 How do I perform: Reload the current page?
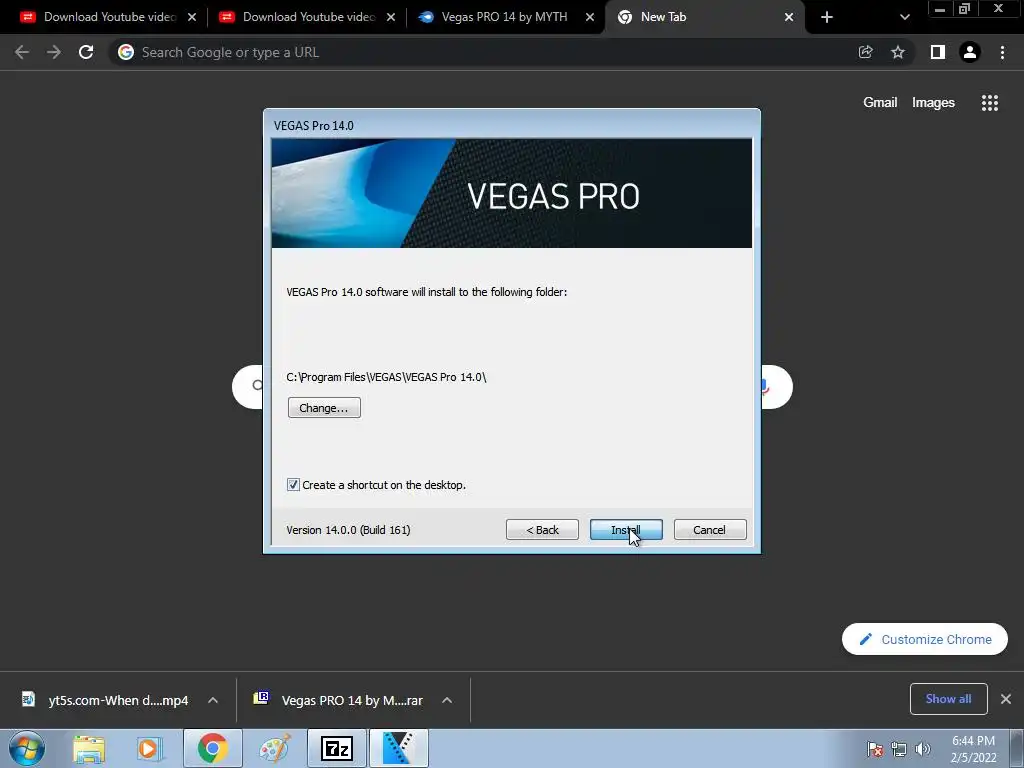coord(86,52)
